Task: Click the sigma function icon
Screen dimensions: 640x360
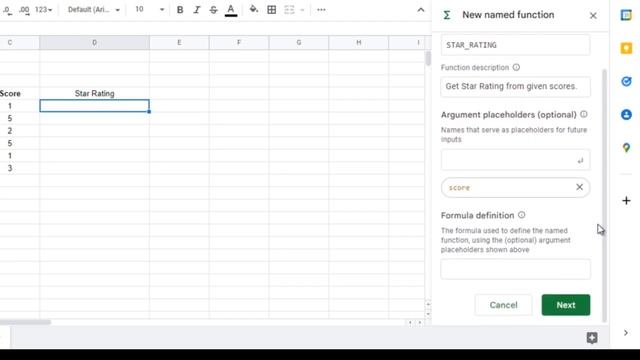Action: pyautogui.click(x=447, y=15)
